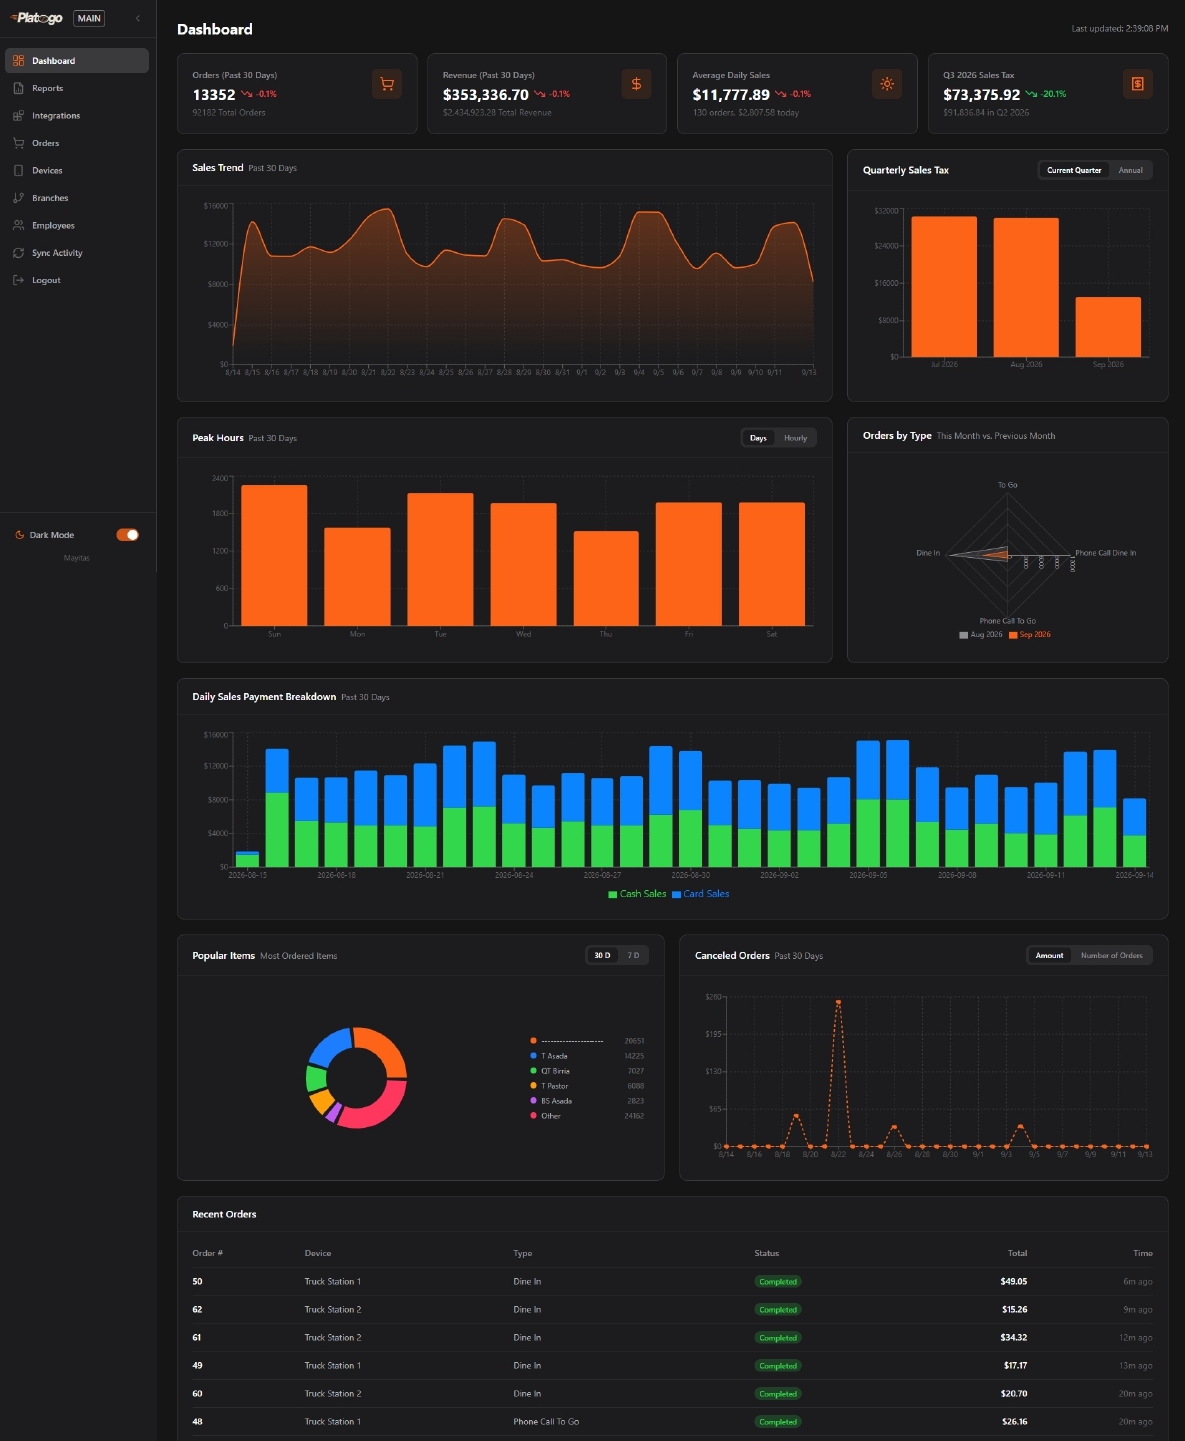1185x1441 pixels.
Task: Collapse the sidebar with the chevron
Action: tap(138, 18)
